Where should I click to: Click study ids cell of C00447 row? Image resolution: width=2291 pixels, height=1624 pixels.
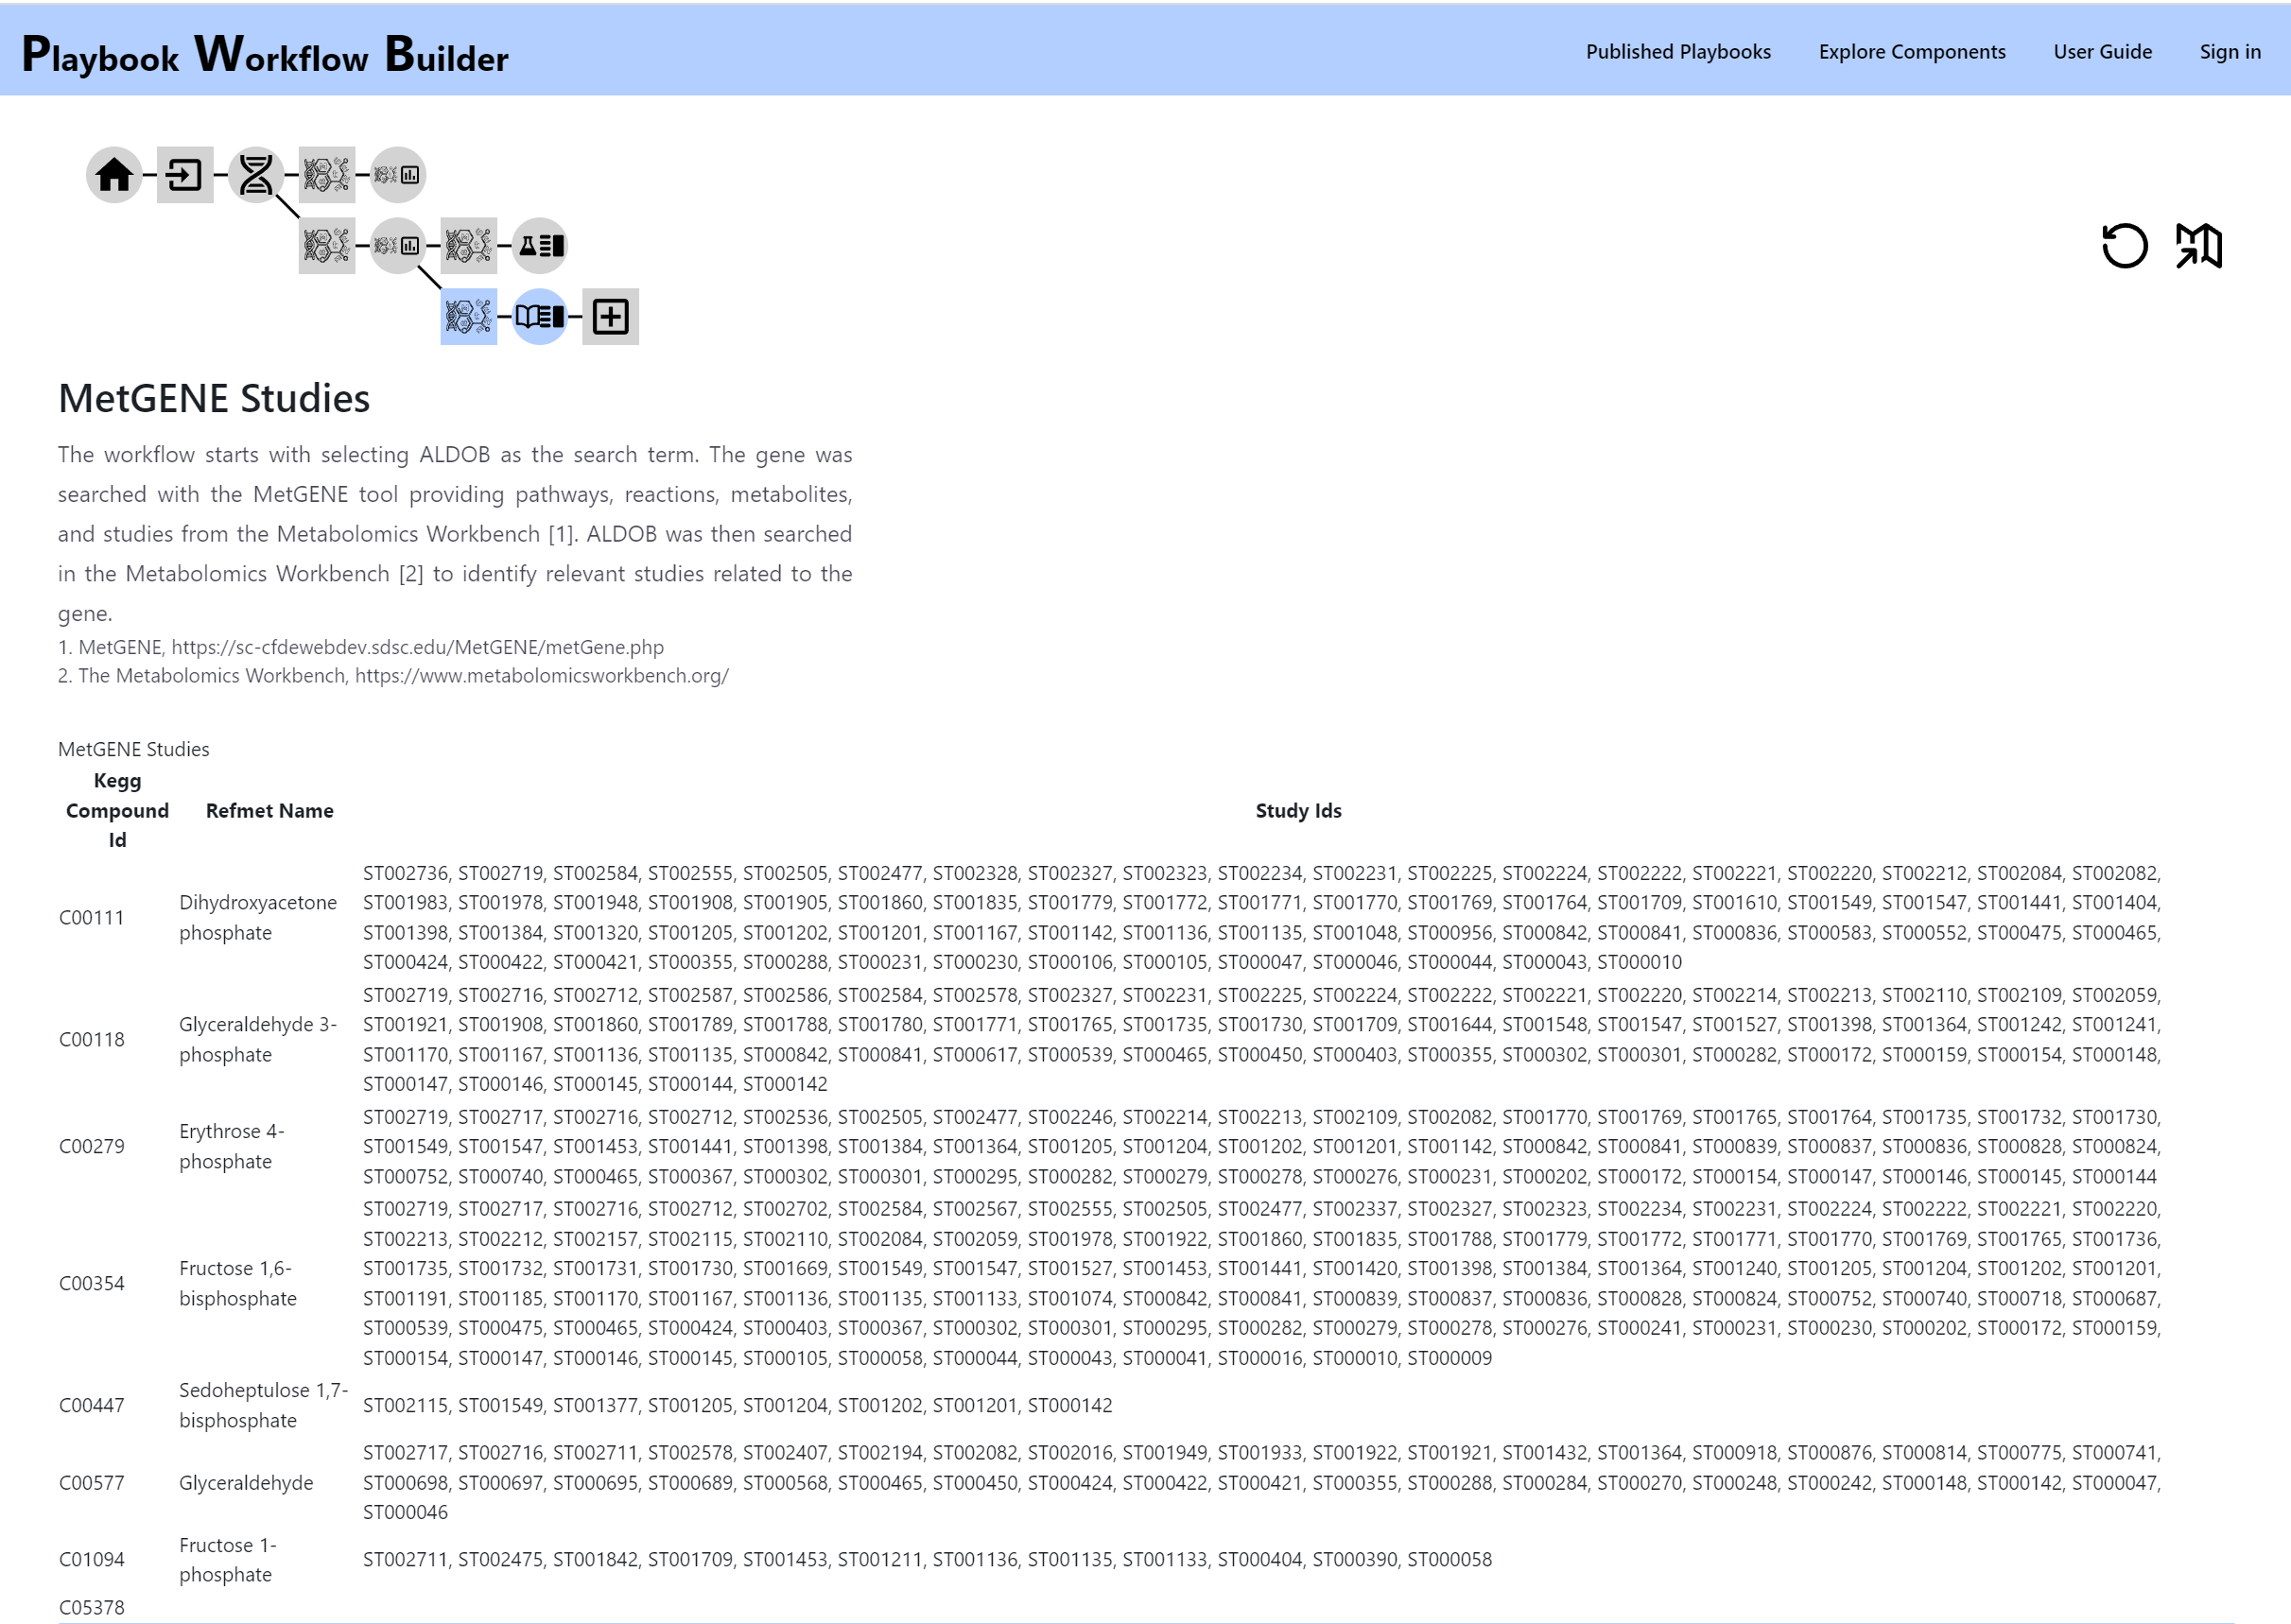738,1406
